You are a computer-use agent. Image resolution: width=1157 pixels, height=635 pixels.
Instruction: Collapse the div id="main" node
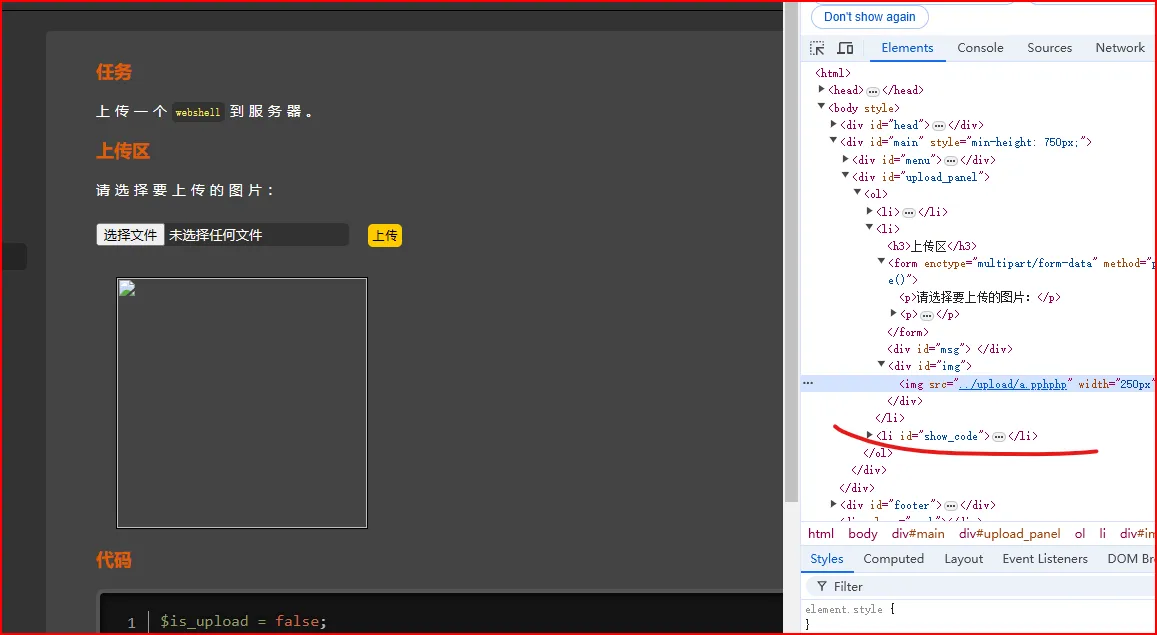pos(834,141)
